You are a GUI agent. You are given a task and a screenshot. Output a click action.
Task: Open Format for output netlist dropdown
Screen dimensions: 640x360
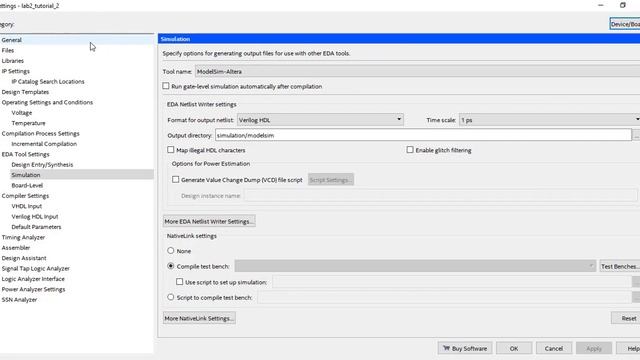(320, 120)
